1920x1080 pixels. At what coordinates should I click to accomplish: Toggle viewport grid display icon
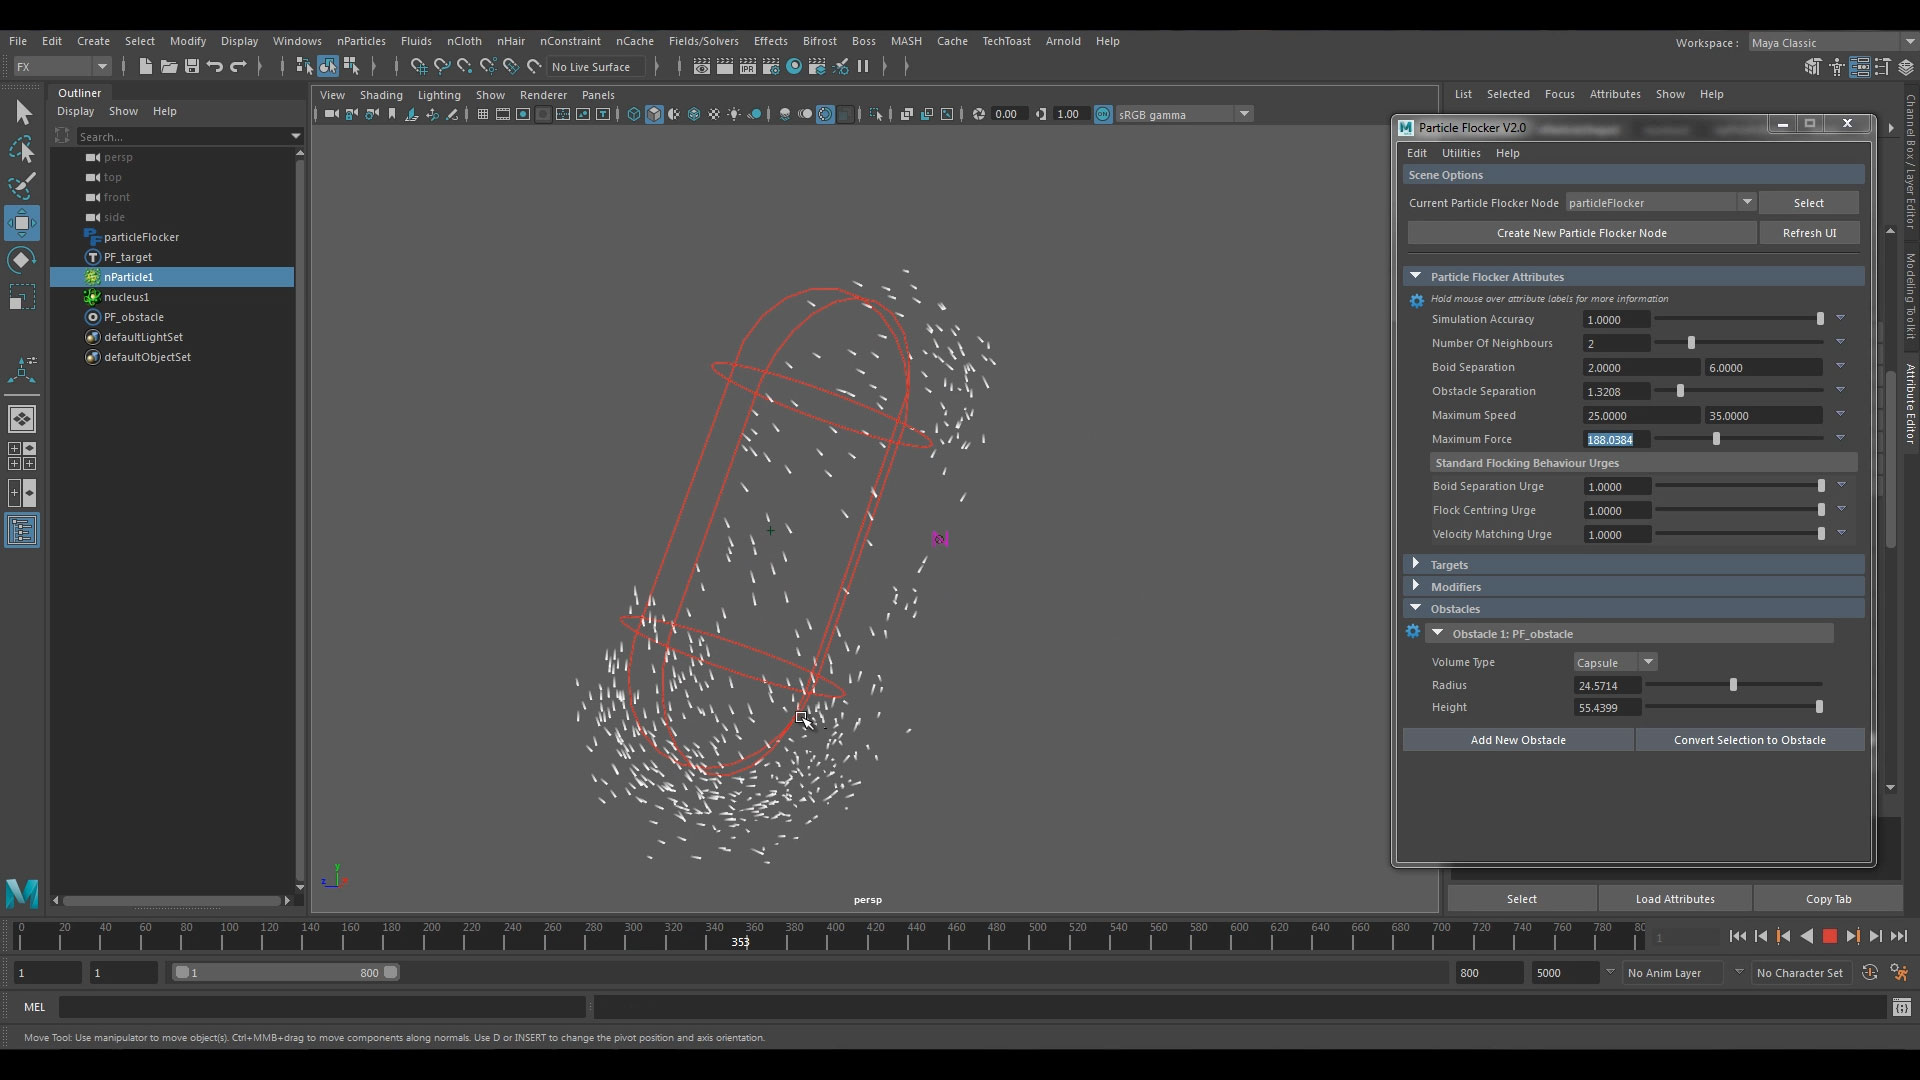(x=482, y=114)
